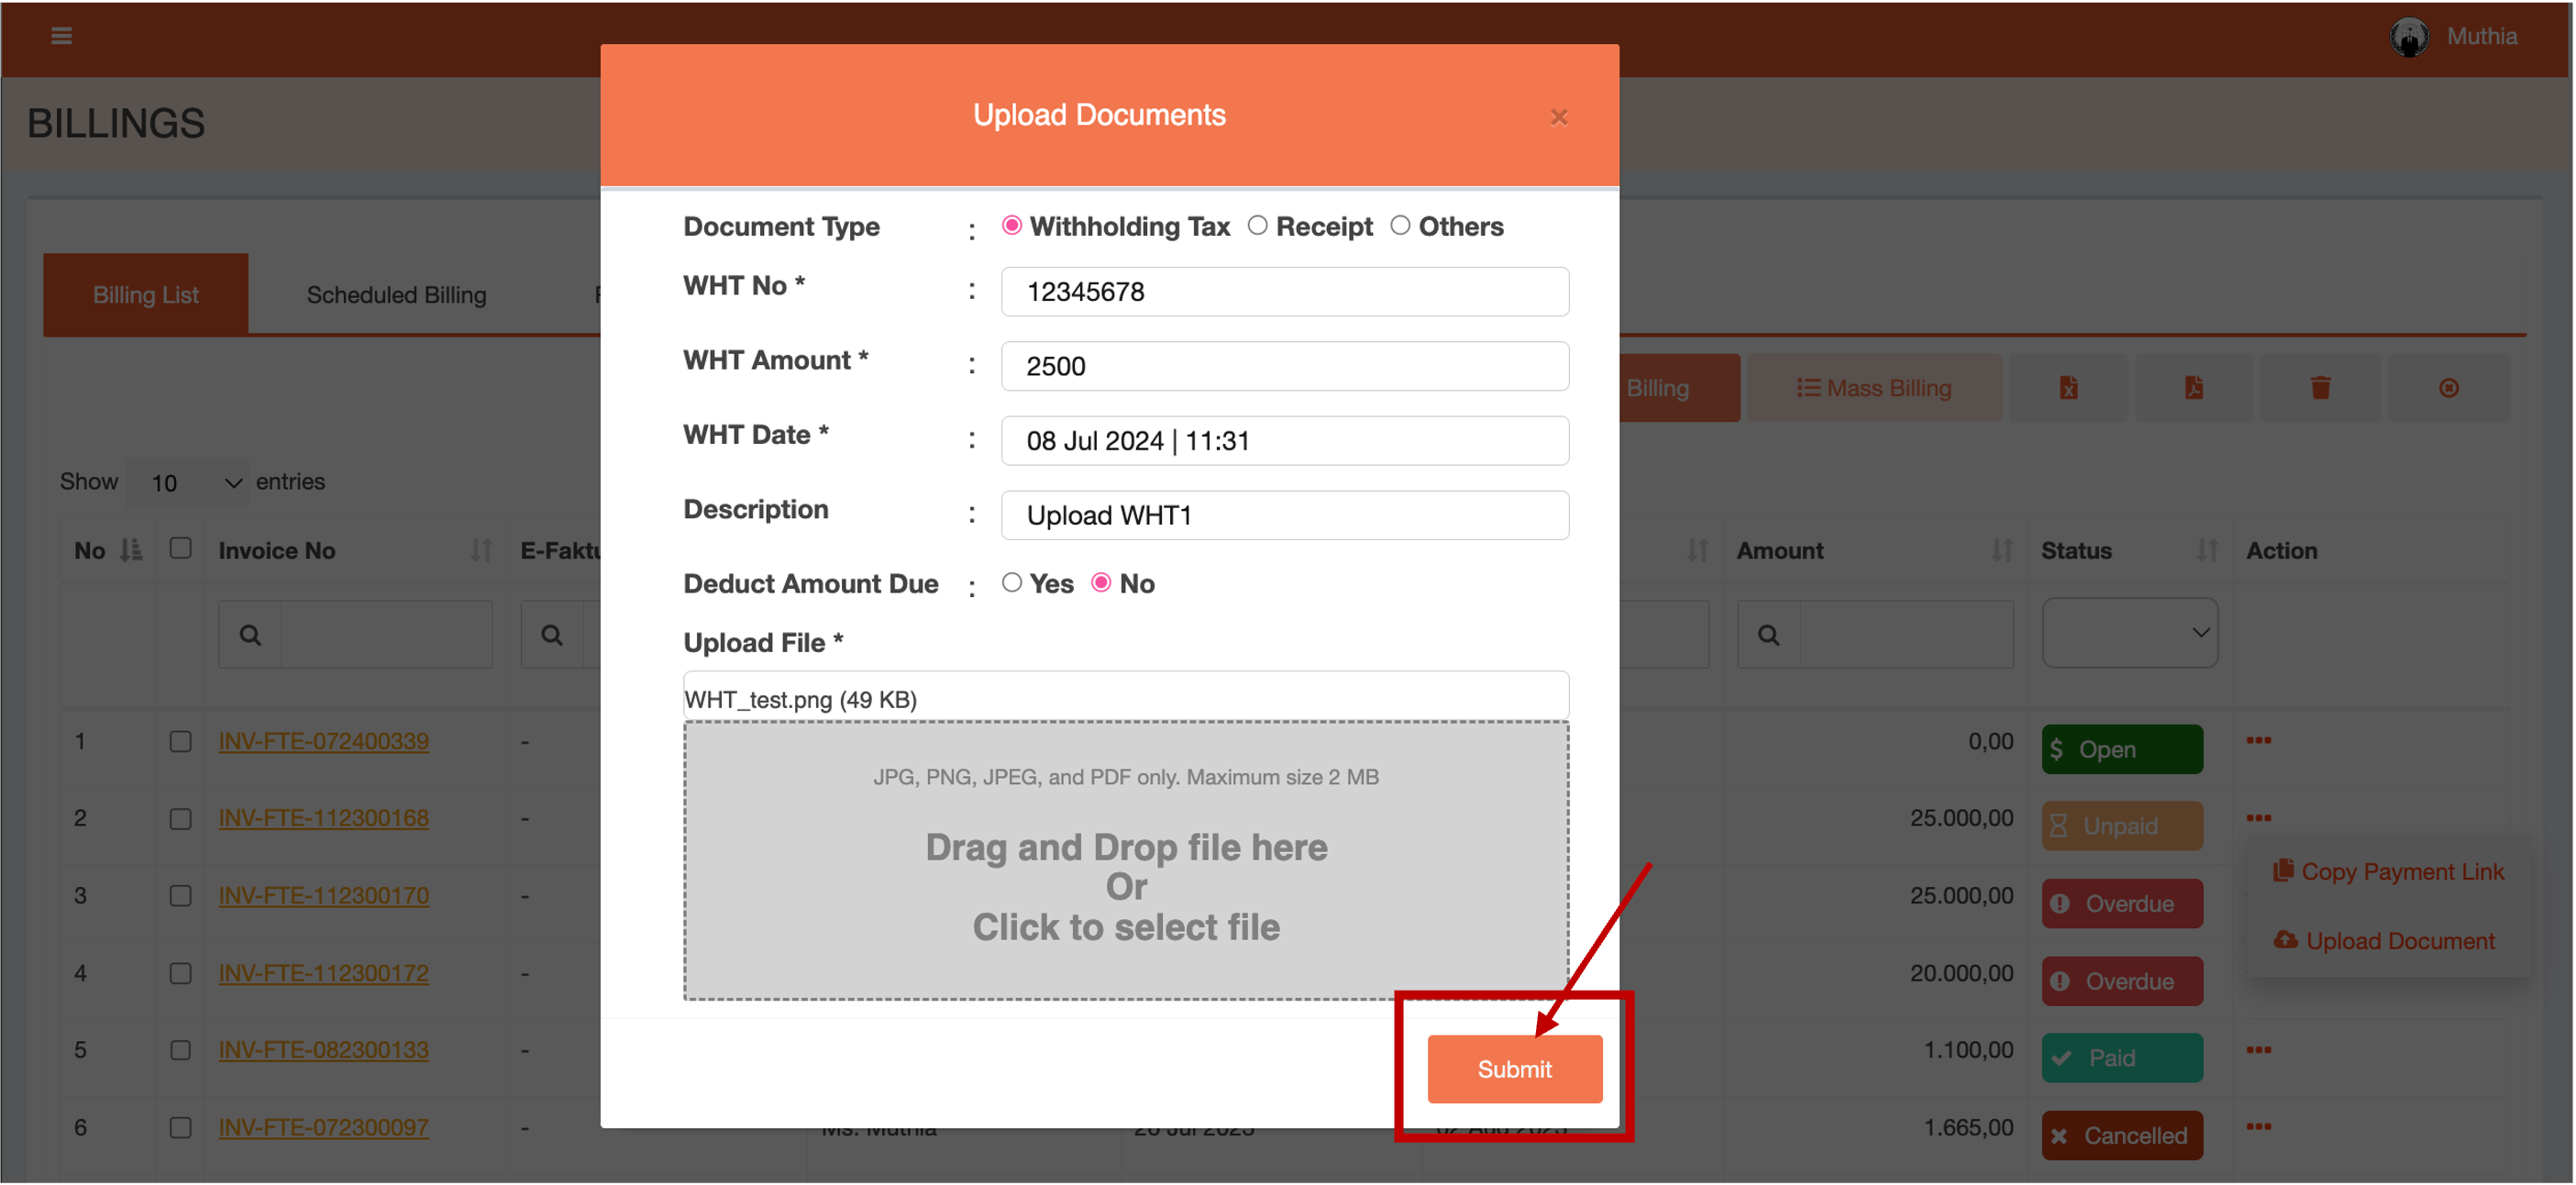The height and width of the screenshot is (1185, 2576).
Task: Click the trash delete icon
Action: coord(2320,388)
